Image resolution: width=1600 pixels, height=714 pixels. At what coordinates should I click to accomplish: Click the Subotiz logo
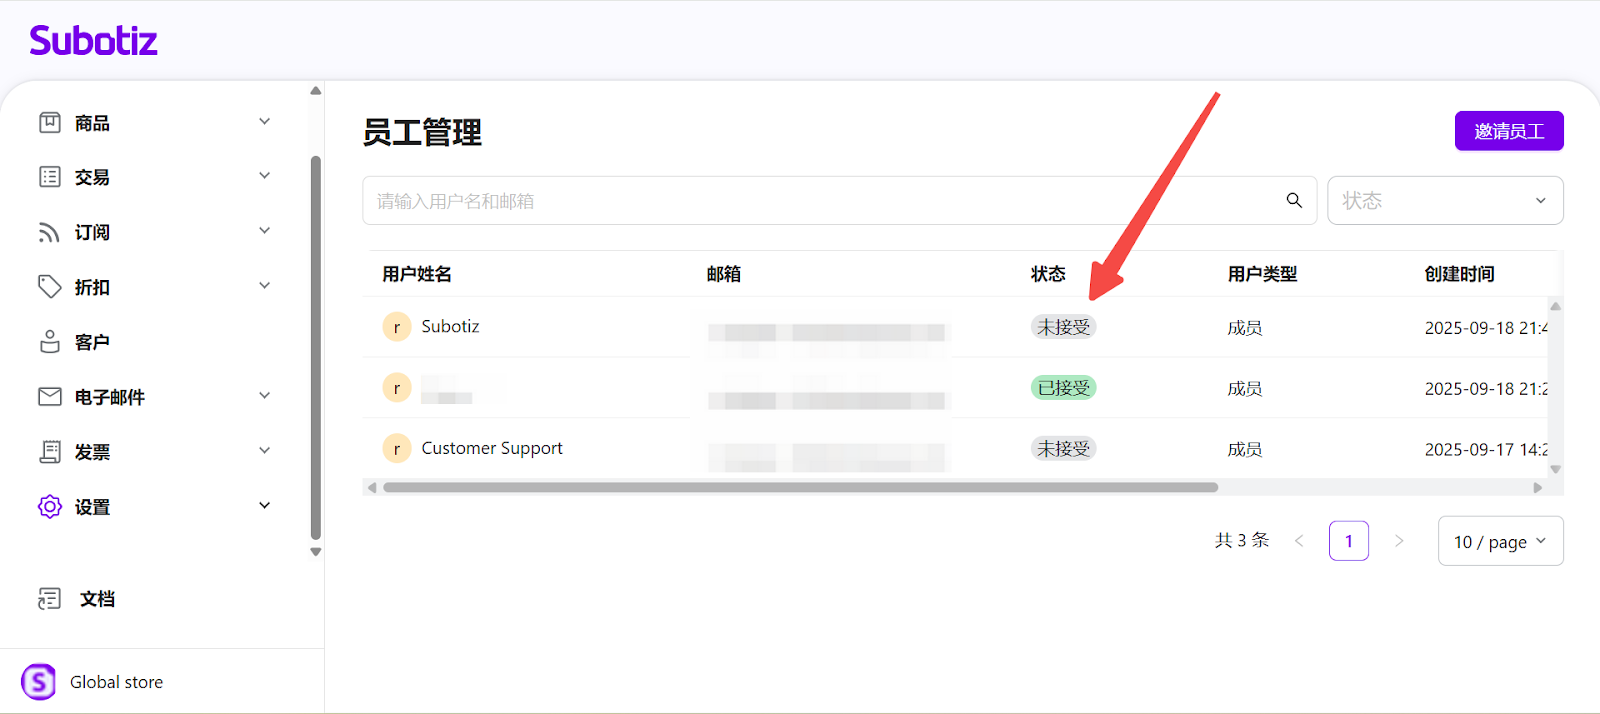pos(93,41)
